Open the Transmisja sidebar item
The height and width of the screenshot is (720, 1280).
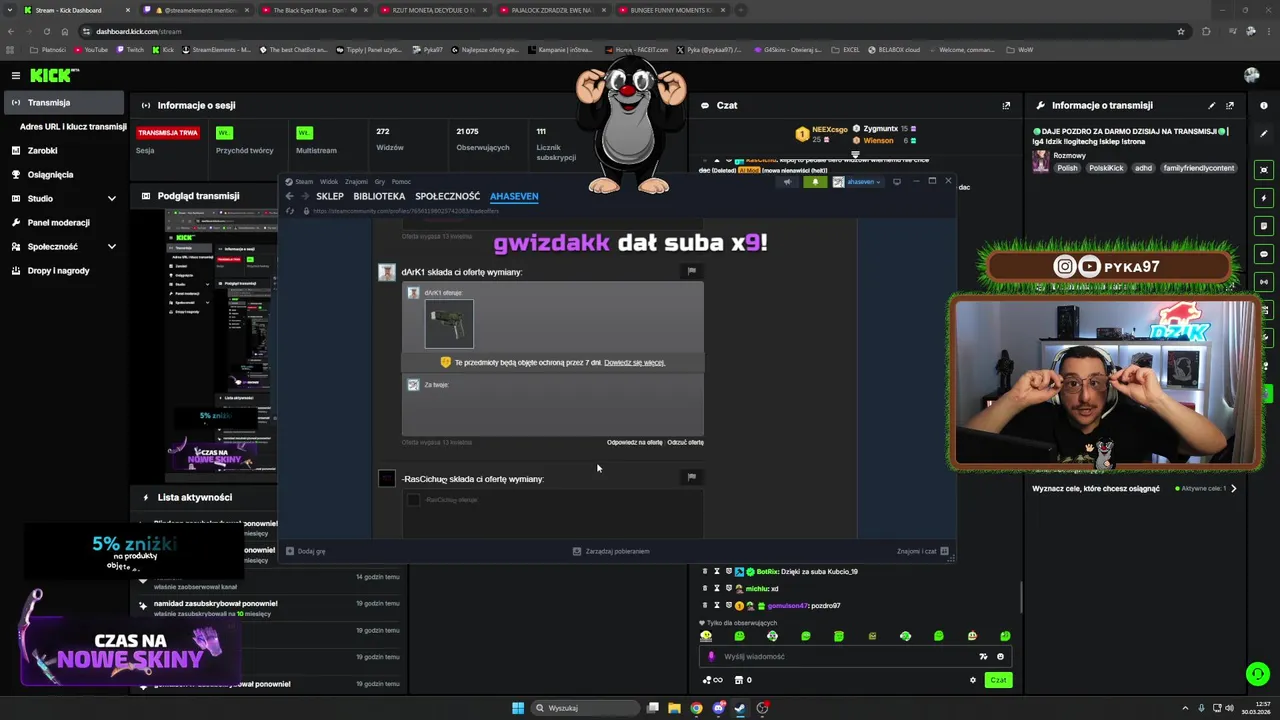[62, 102]
